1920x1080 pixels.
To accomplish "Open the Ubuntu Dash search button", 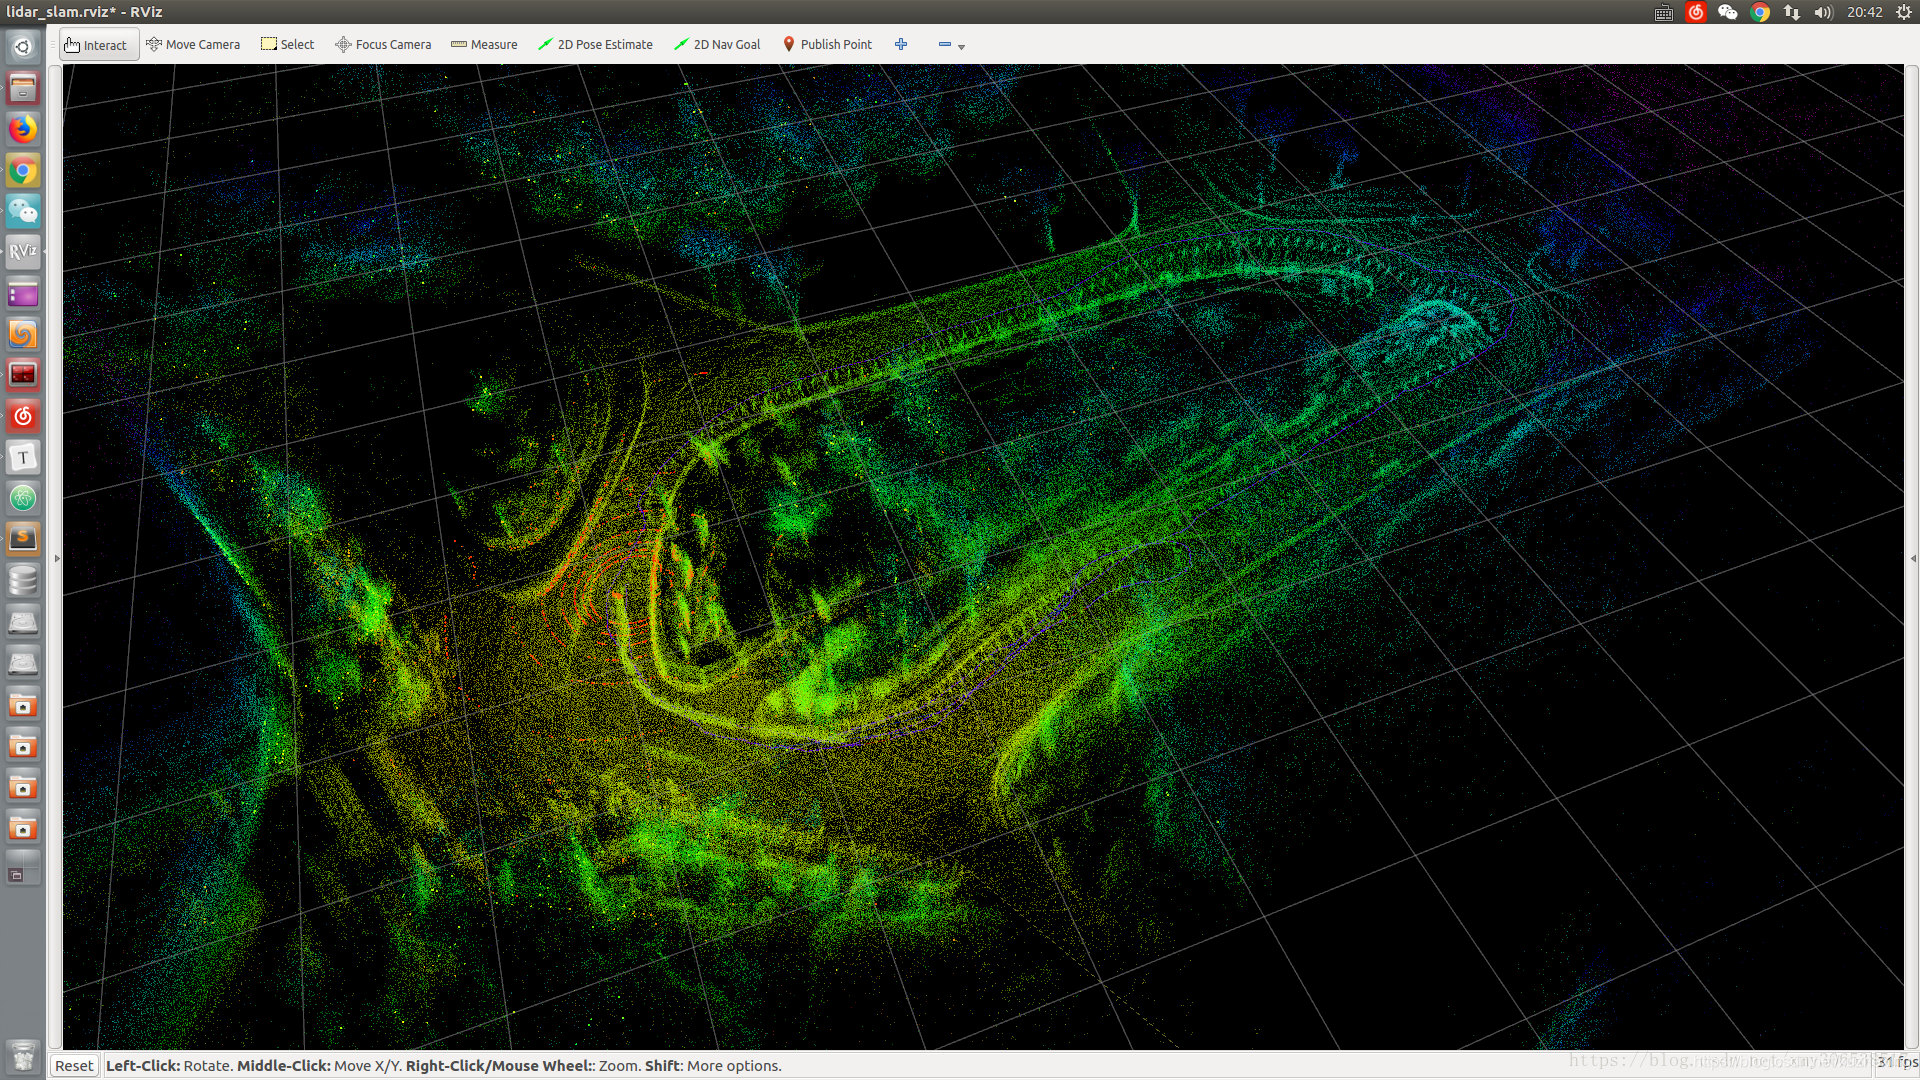I will 23,47.
